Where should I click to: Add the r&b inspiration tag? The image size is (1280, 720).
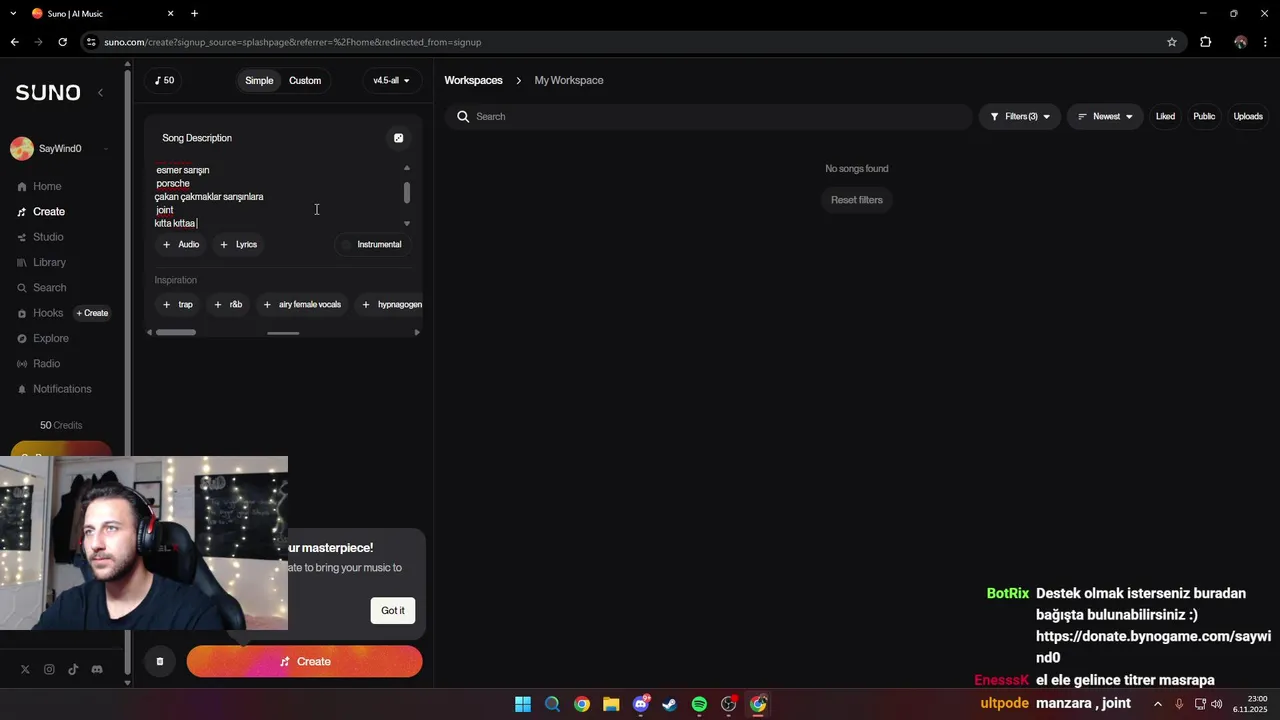pos(228,304)
